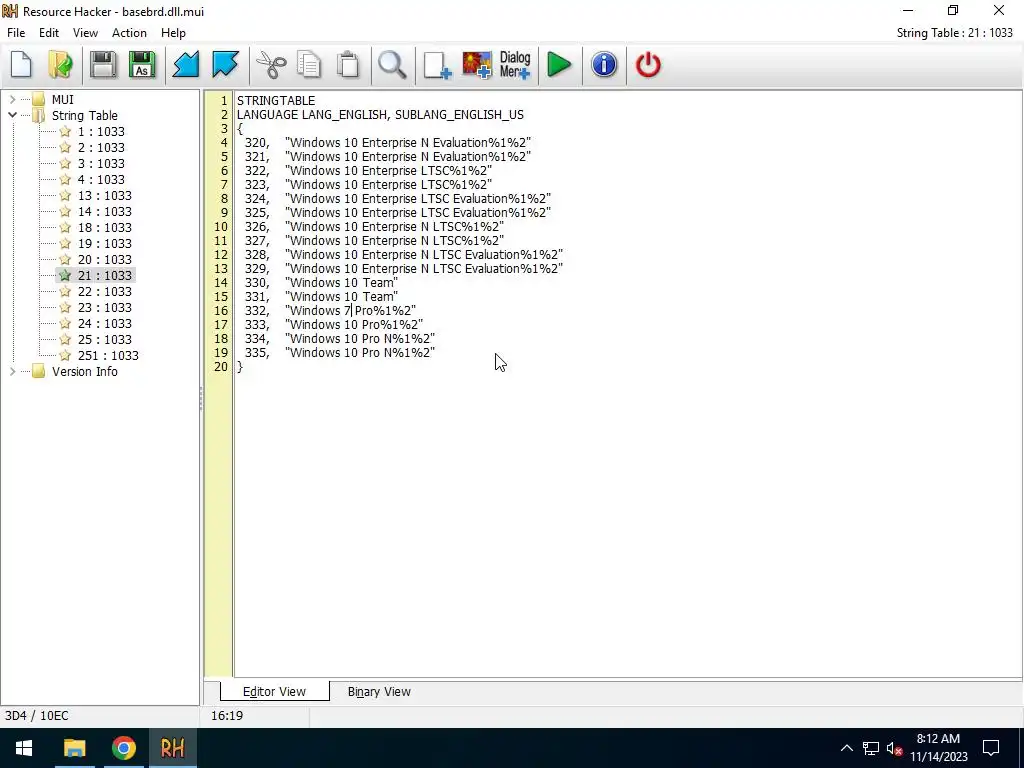Viewport: 1024px width, 768px height.
Task: Select string table entry 13 : 1033
Action: 104,195
